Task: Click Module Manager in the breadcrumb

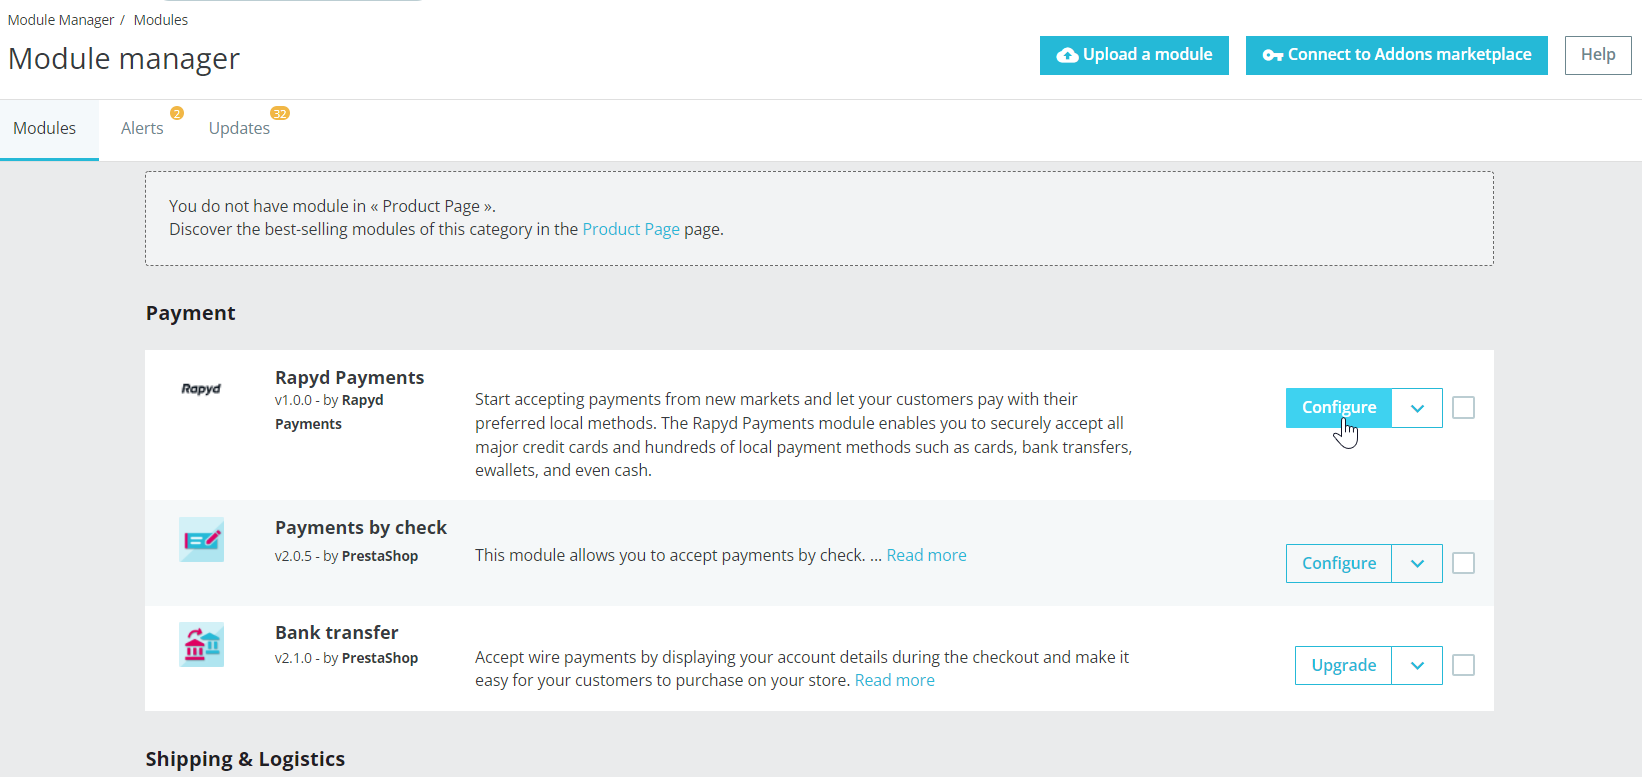Action: coord(61,20)
